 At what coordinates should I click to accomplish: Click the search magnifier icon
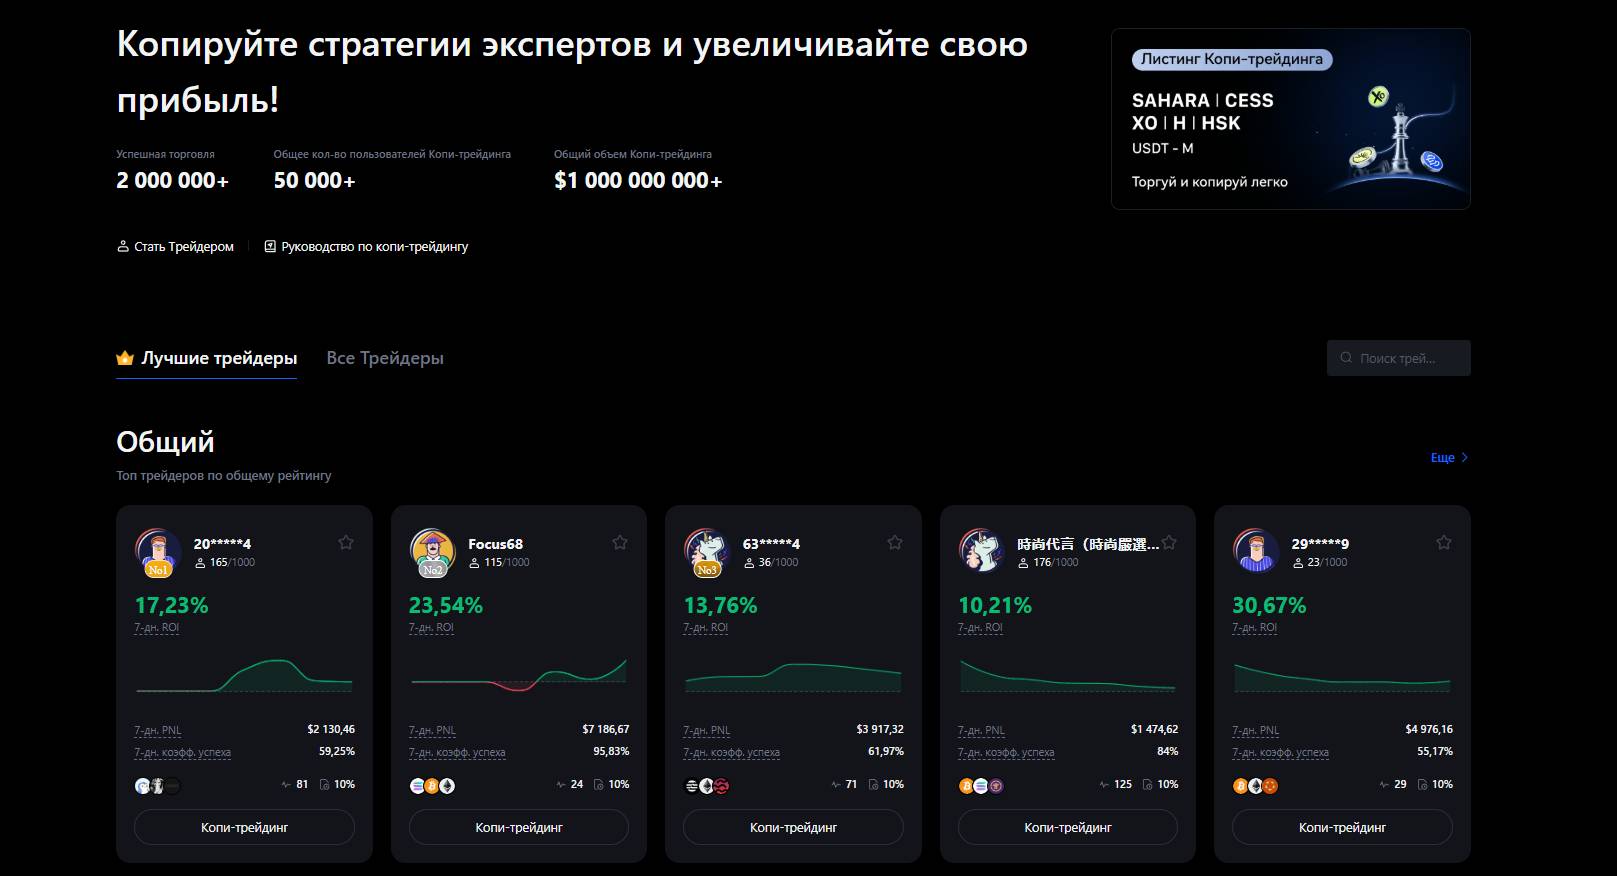point(1346,358)
